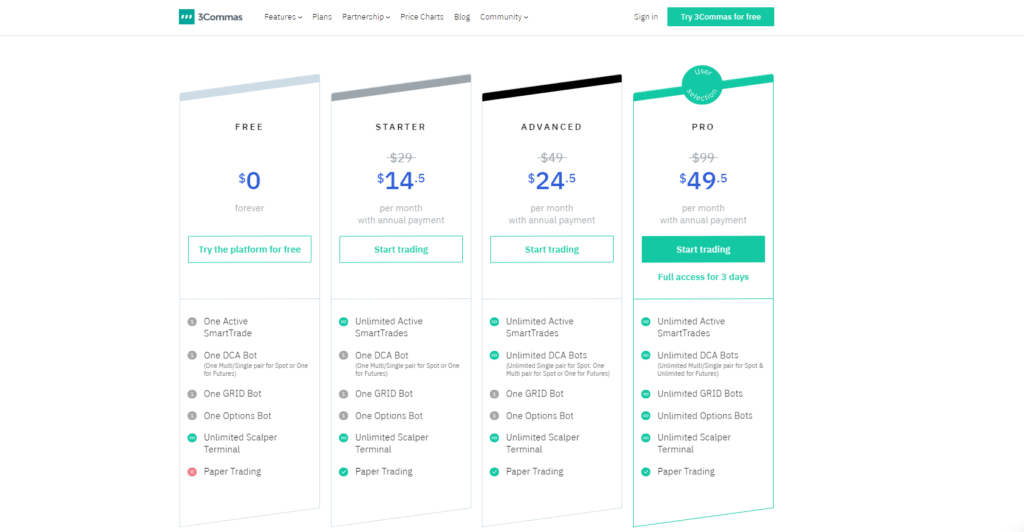The height and width of the screenshot is (532, 1024).
Task: Click Start trading under Pro plan
Action: coord(703,249)
